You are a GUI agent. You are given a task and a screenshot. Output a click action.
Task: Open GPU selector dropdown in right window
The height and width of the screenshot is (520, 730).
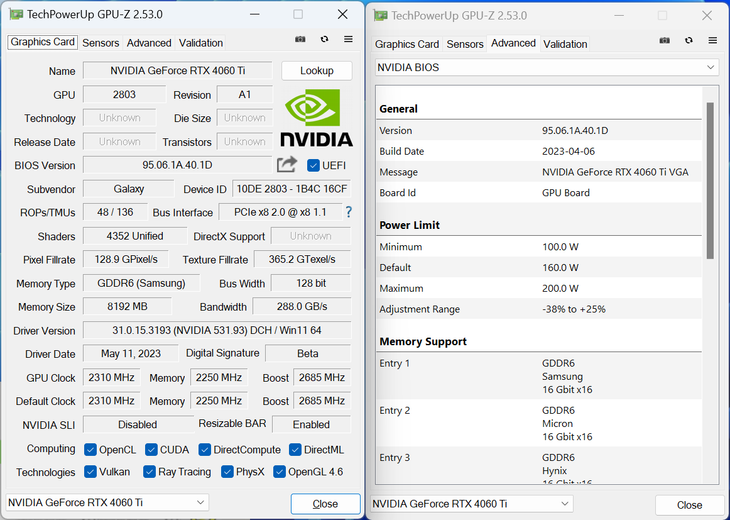pyautogui.click(x=472, y=504)
